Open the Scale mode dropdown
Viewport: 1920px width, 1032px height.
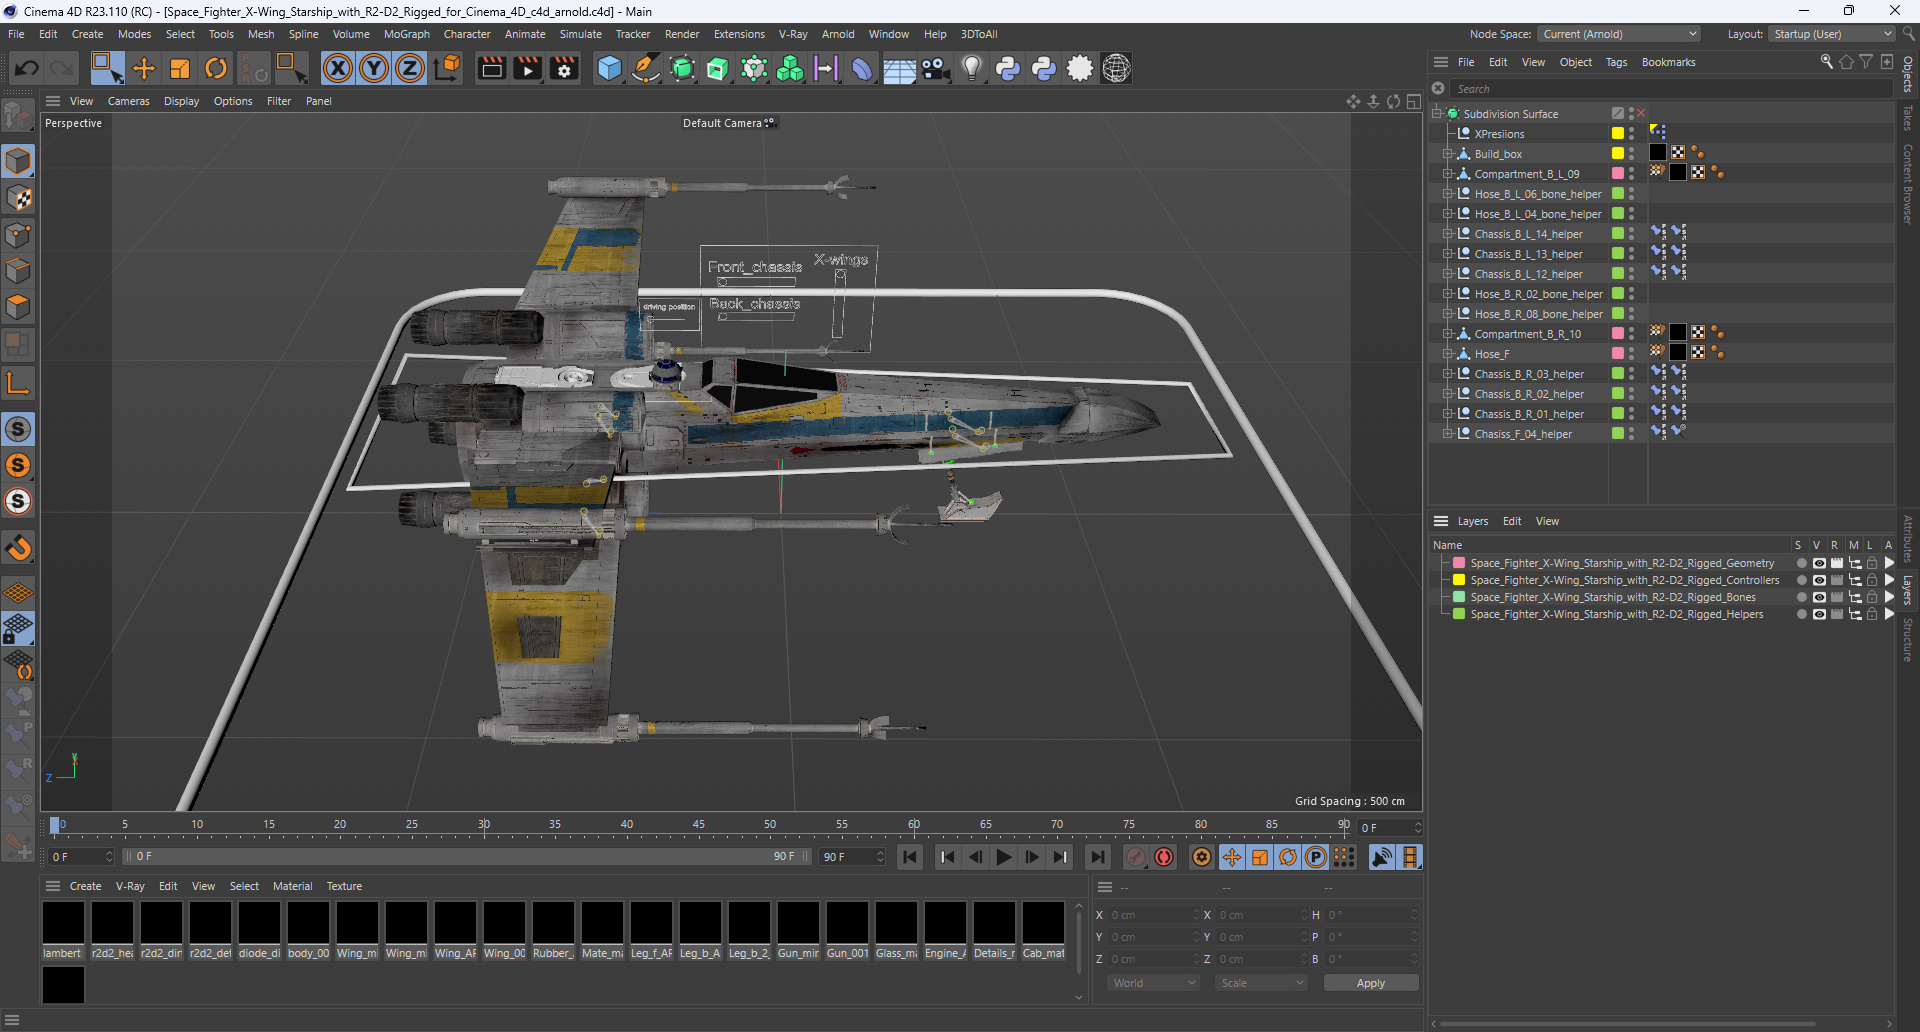click(1262, 983)
